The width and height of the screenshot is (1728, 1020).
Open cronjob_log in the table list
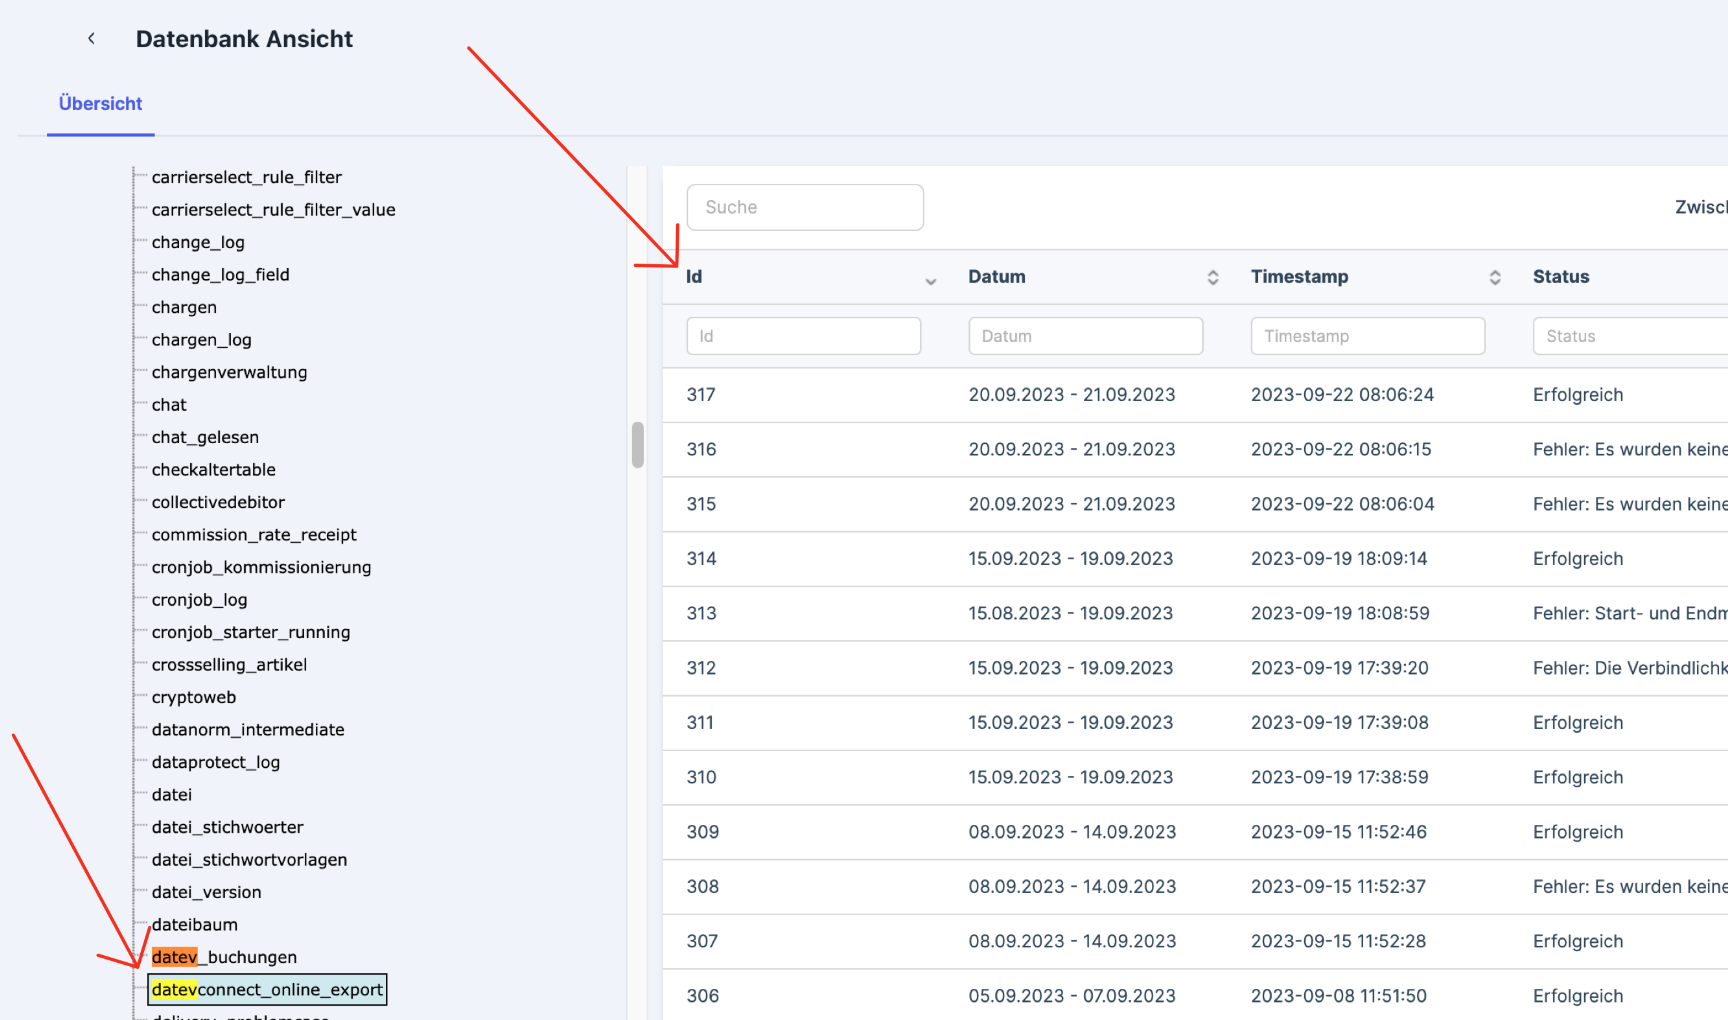(199, 600)
